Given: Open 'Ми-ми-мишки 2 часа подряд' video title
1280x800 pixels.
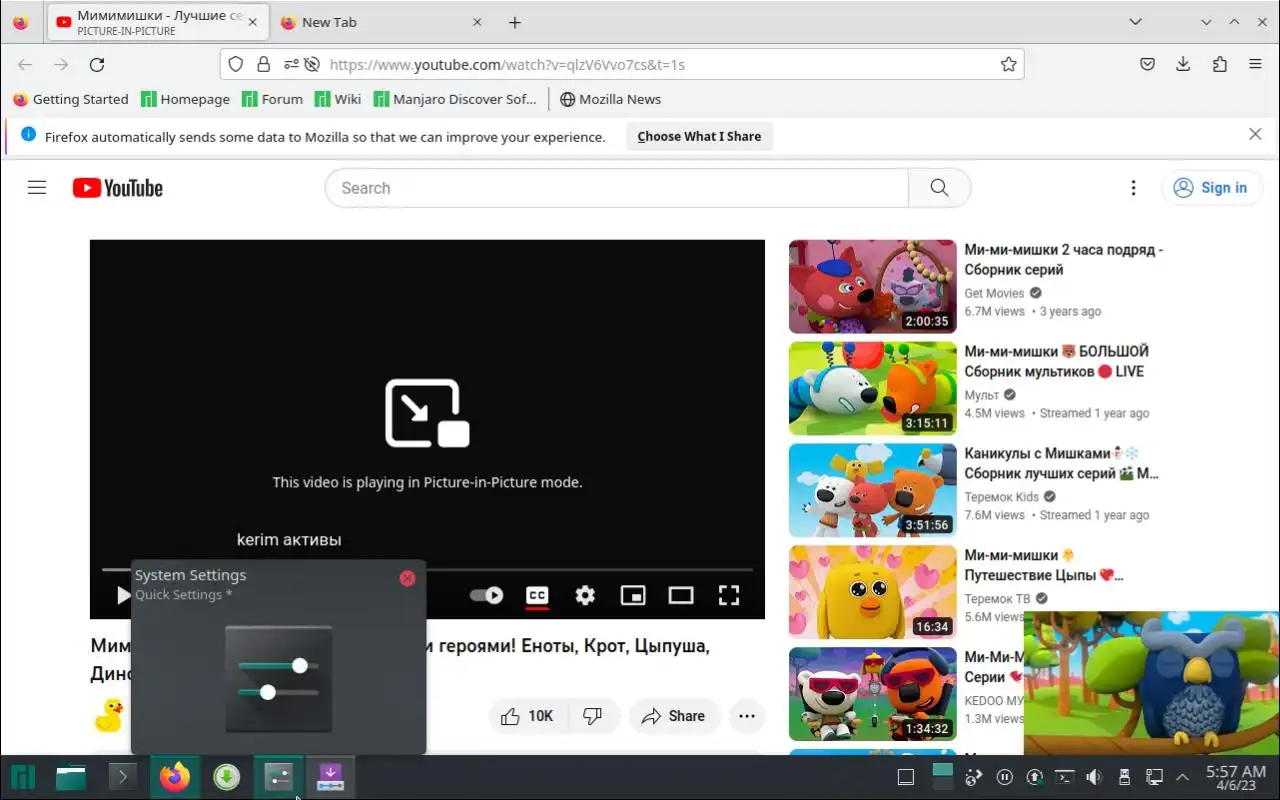Looking at the screenshot, I should tap(1063, 260).
